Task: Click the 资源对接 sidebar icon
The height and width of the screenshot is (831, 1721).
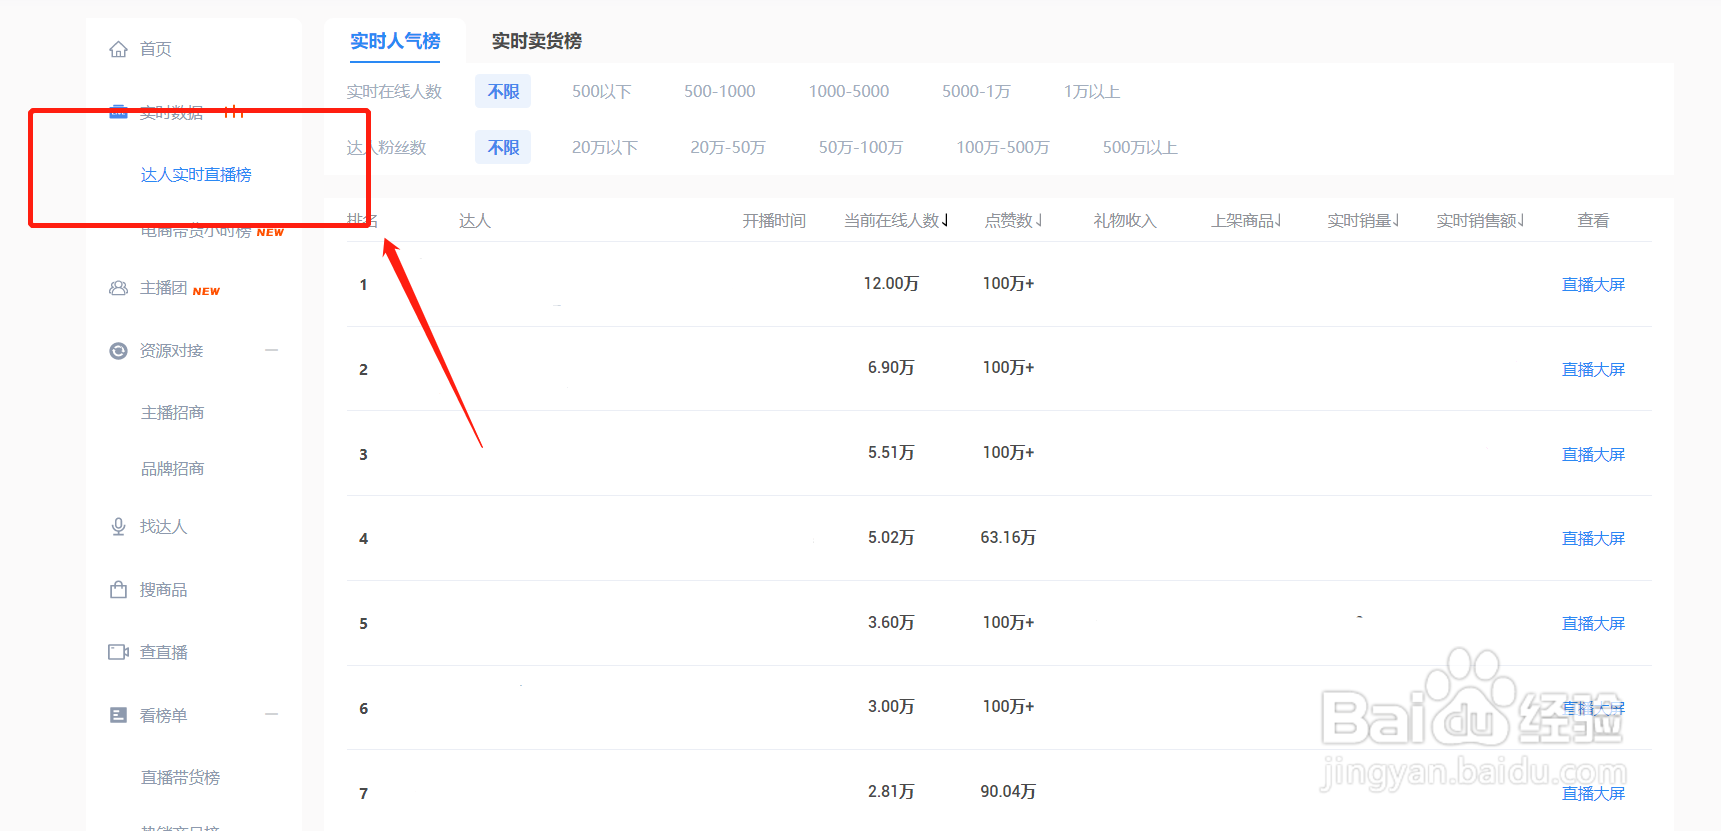Action: (x=118, y=351)
